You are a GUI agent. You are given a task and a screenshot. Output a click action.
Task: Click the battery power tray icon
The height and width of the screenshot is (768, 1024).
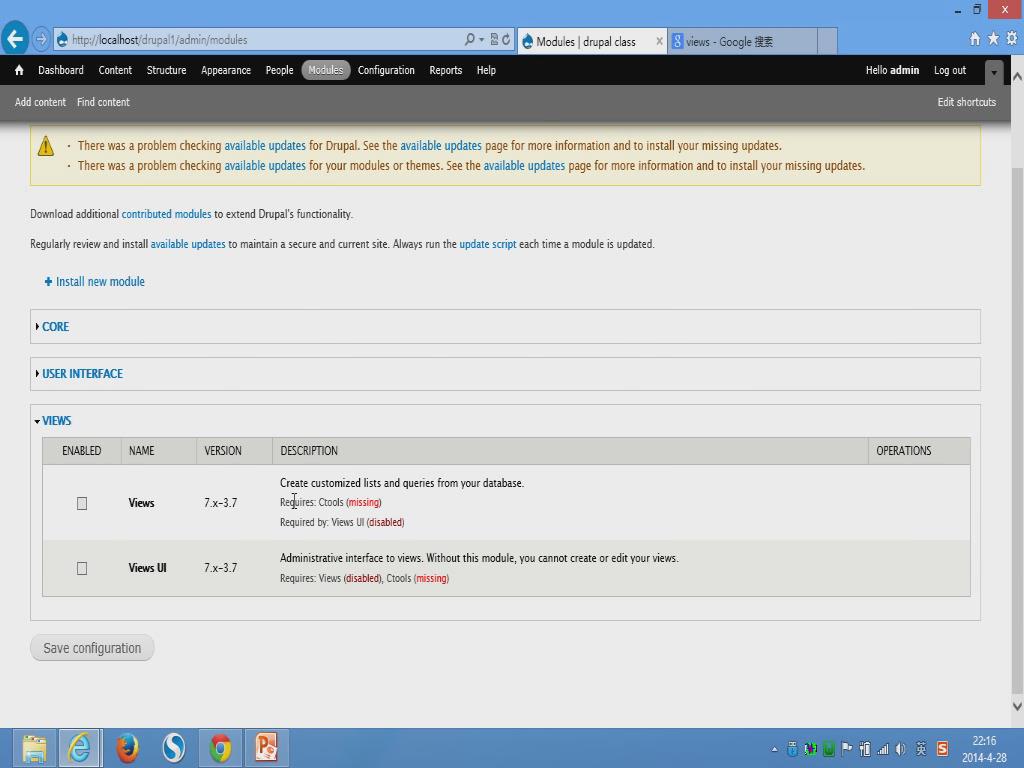click(865, 749)
